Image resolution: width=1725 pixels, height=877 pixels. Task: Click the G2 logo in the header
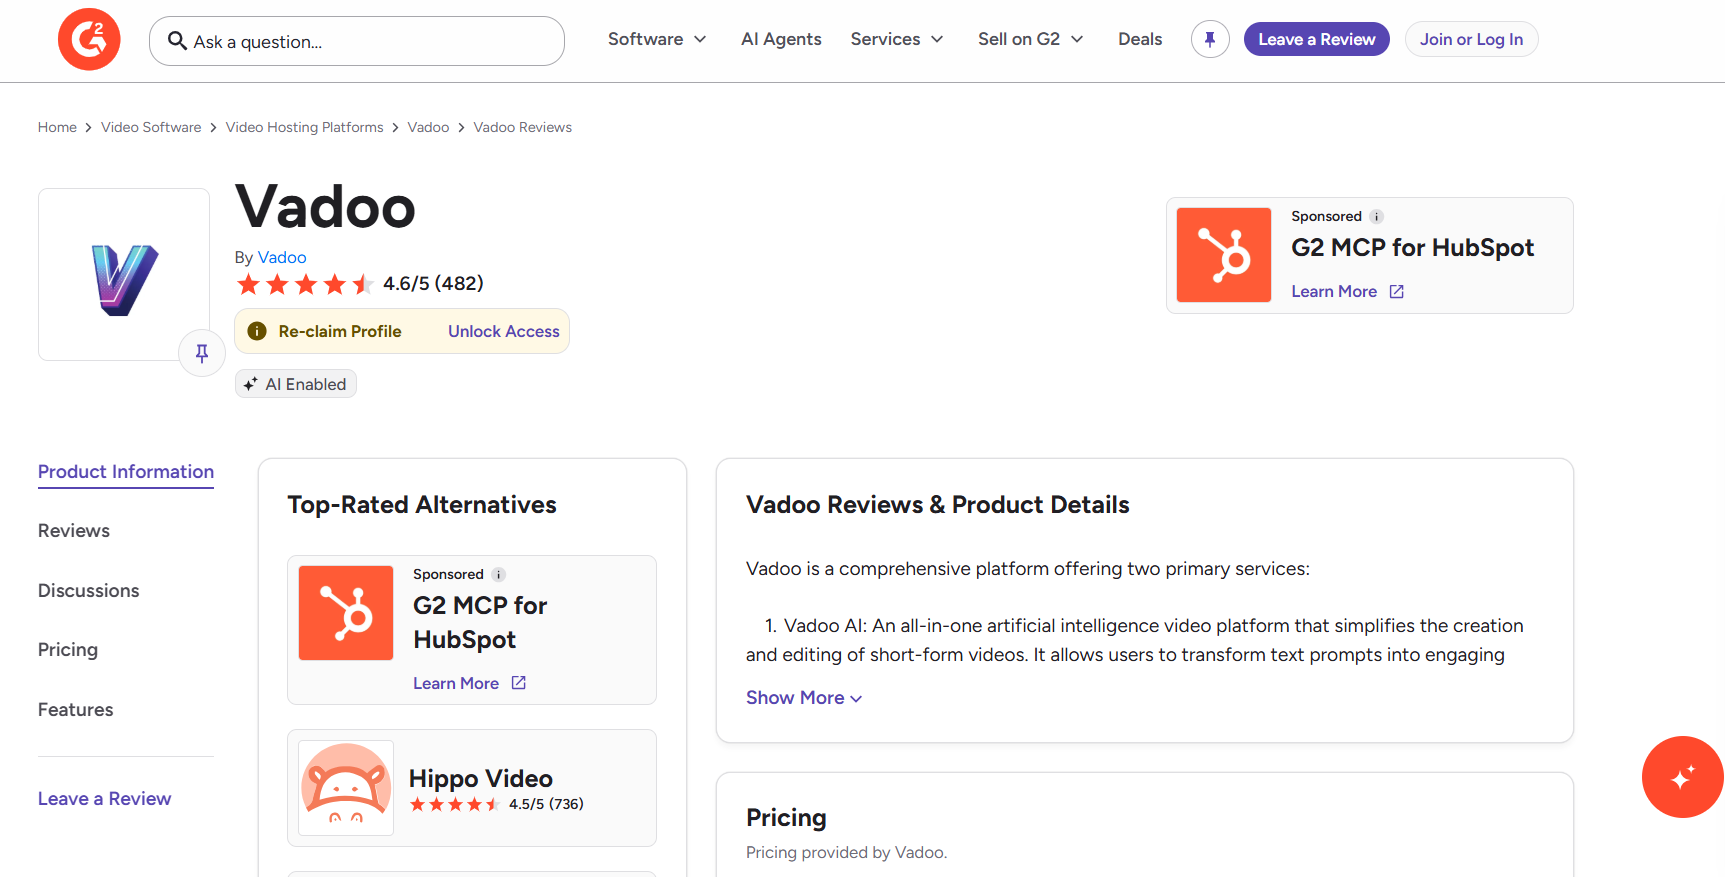pos(89,39)
